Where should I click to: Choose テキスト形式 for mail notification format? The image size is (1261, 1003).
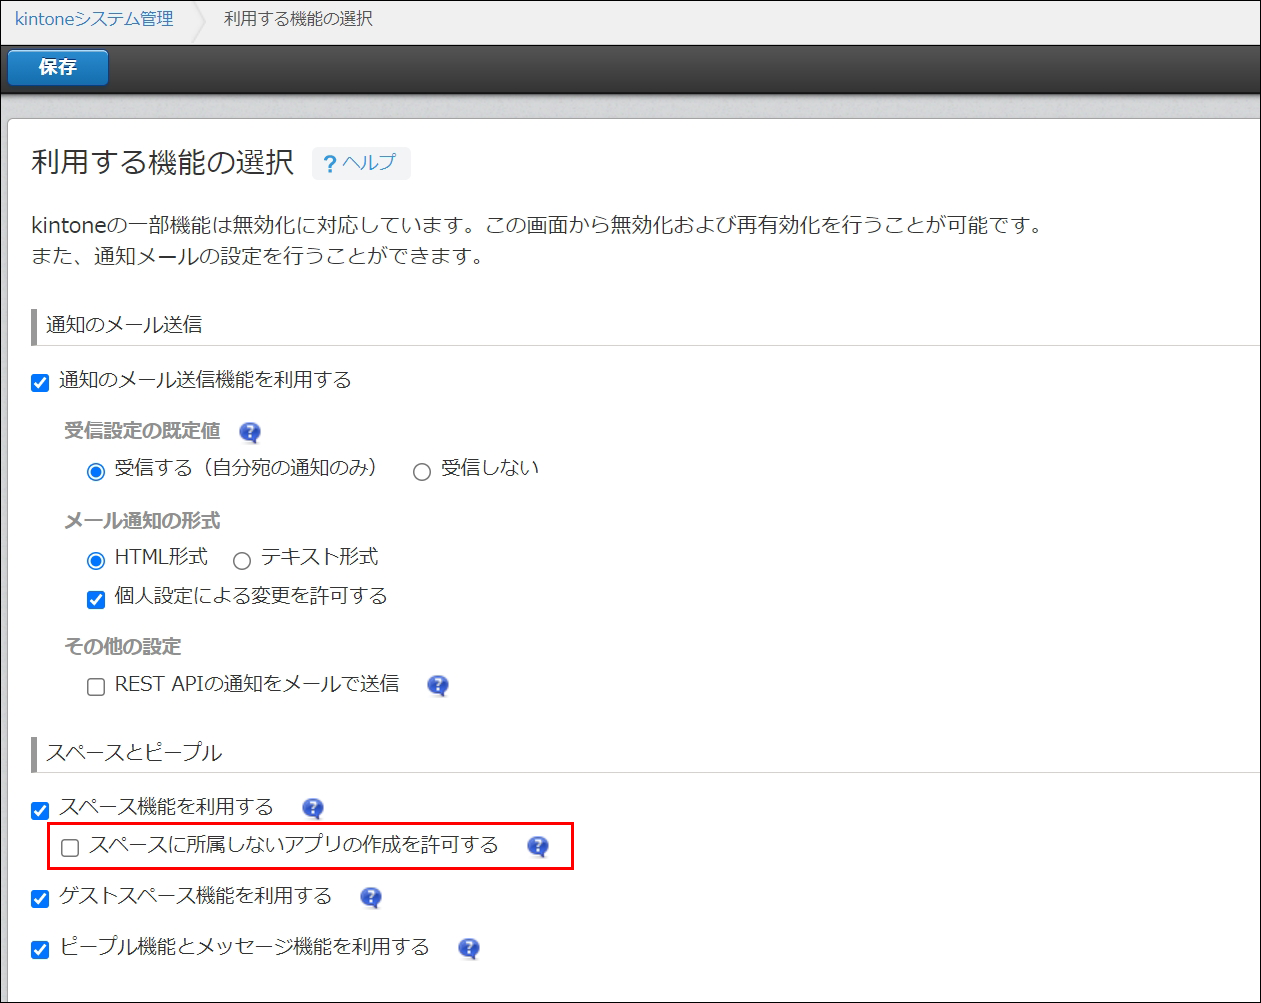(242, 560)
